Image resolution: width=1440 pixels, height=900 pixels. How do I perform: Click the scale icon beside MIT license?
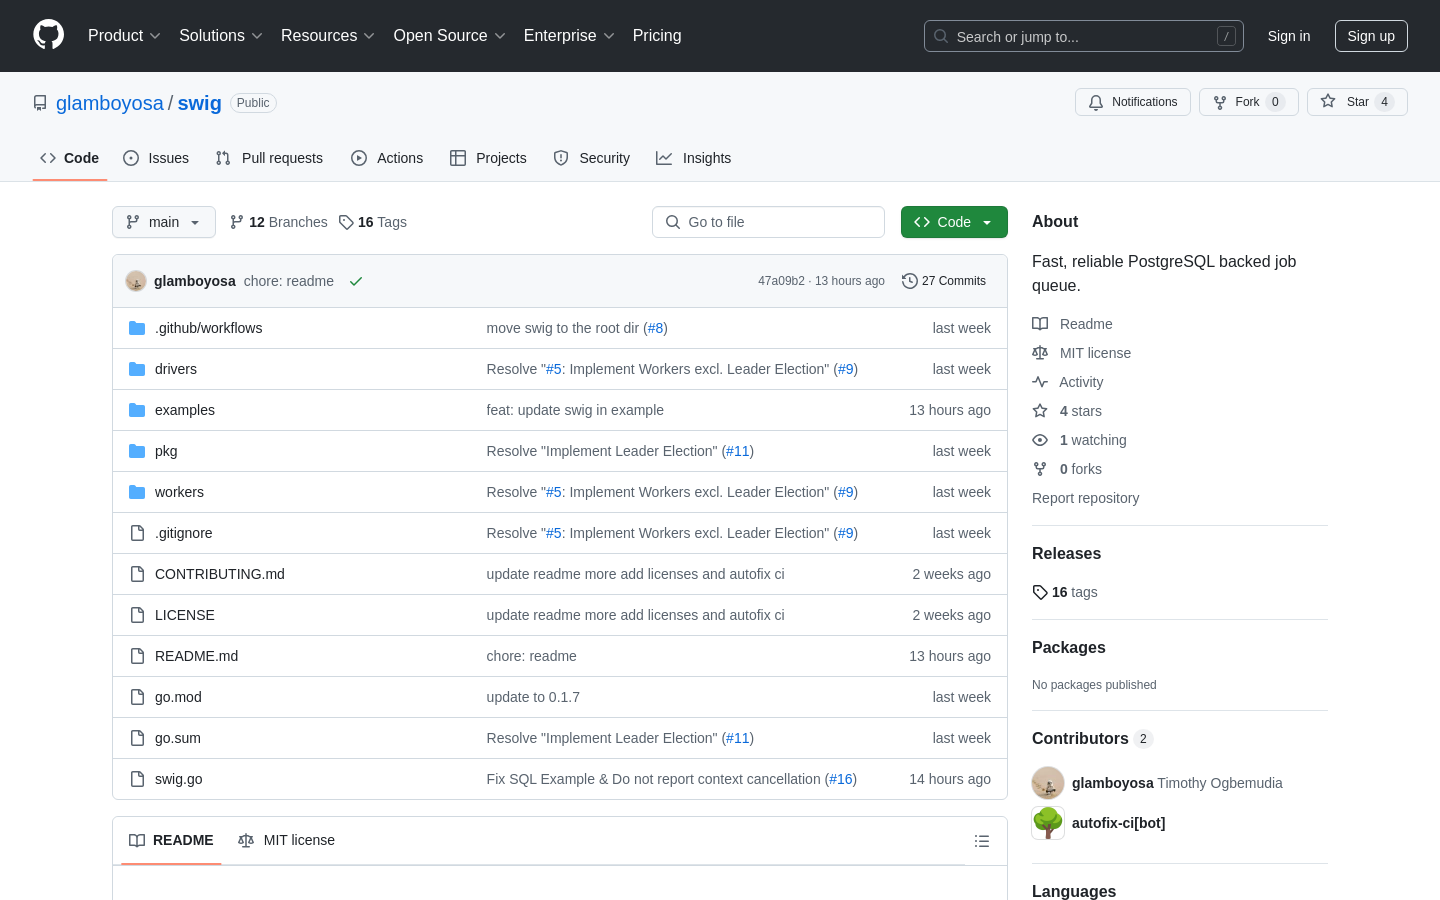(1040, 353)
